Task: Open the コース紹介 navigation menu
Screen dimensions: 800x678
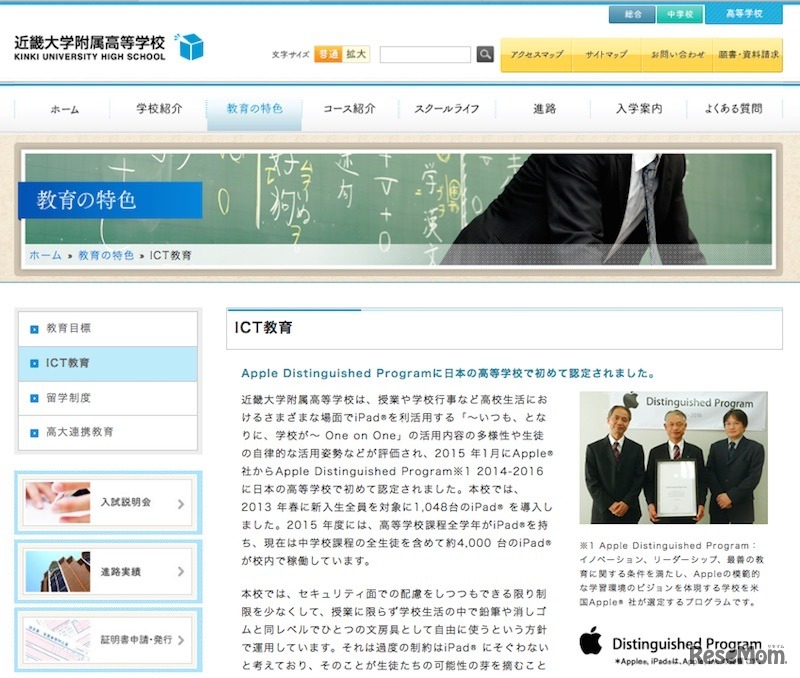Action: point(350,108)
